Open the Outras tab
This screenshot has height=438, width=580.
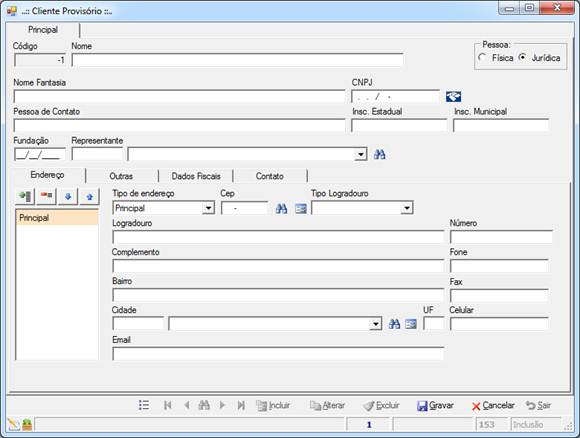click(121, 176)
